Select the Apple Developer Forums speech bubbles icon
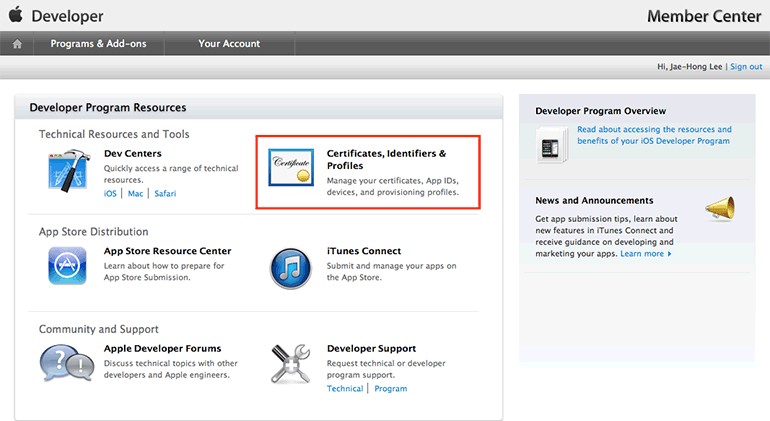The width and height of the screenshot is (770, 421). (66, 364)
